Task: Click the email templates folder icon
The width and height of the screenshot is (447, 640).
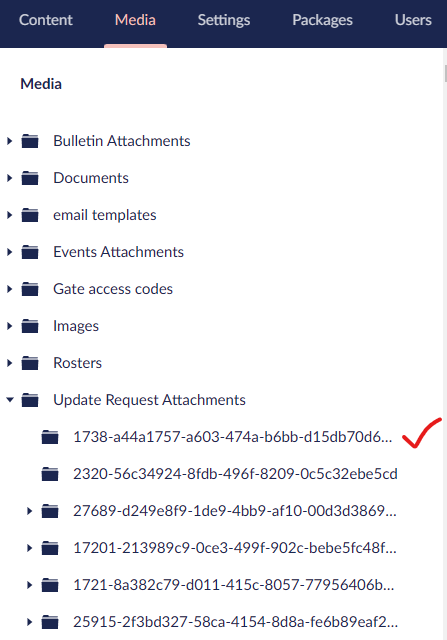Action: (30, 215)
